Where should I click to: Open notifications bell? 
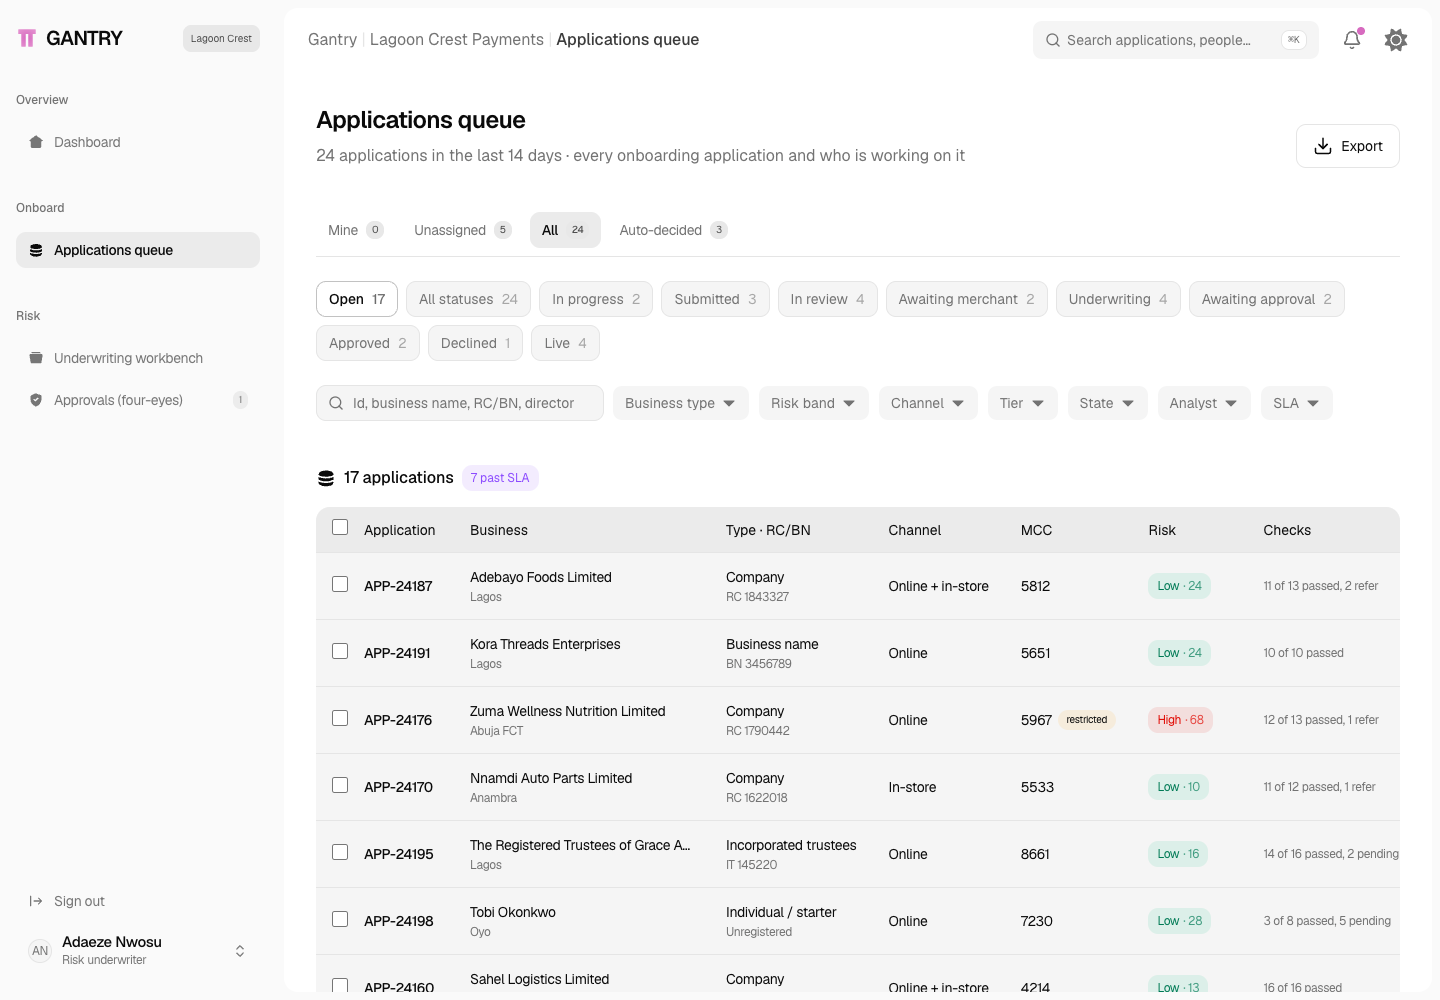coord(1352,40)
